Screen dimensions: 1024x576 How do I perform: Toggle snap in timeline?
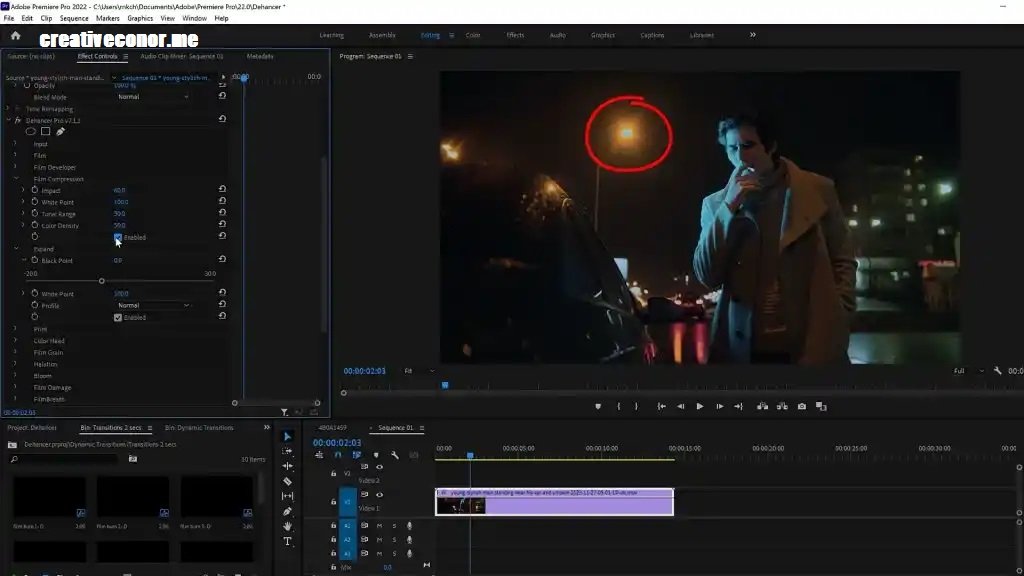coord(338,455)
